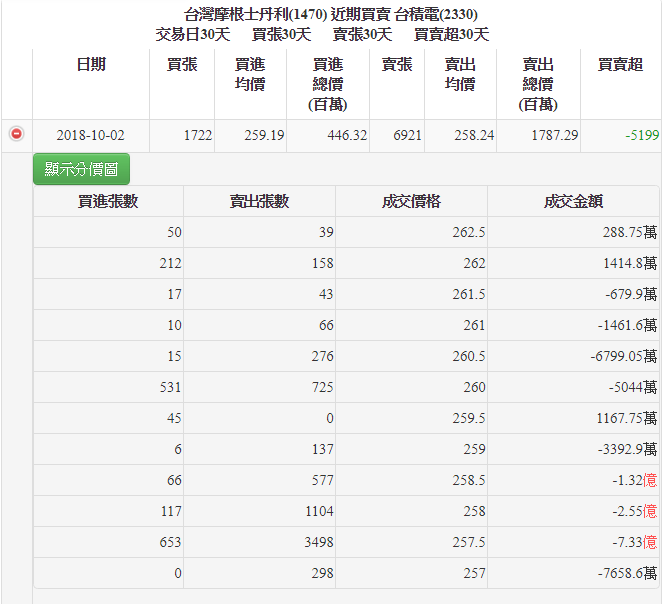Click the 成交價格 sub-table header
The image size is (667, 604).
[x=411, y=201]
